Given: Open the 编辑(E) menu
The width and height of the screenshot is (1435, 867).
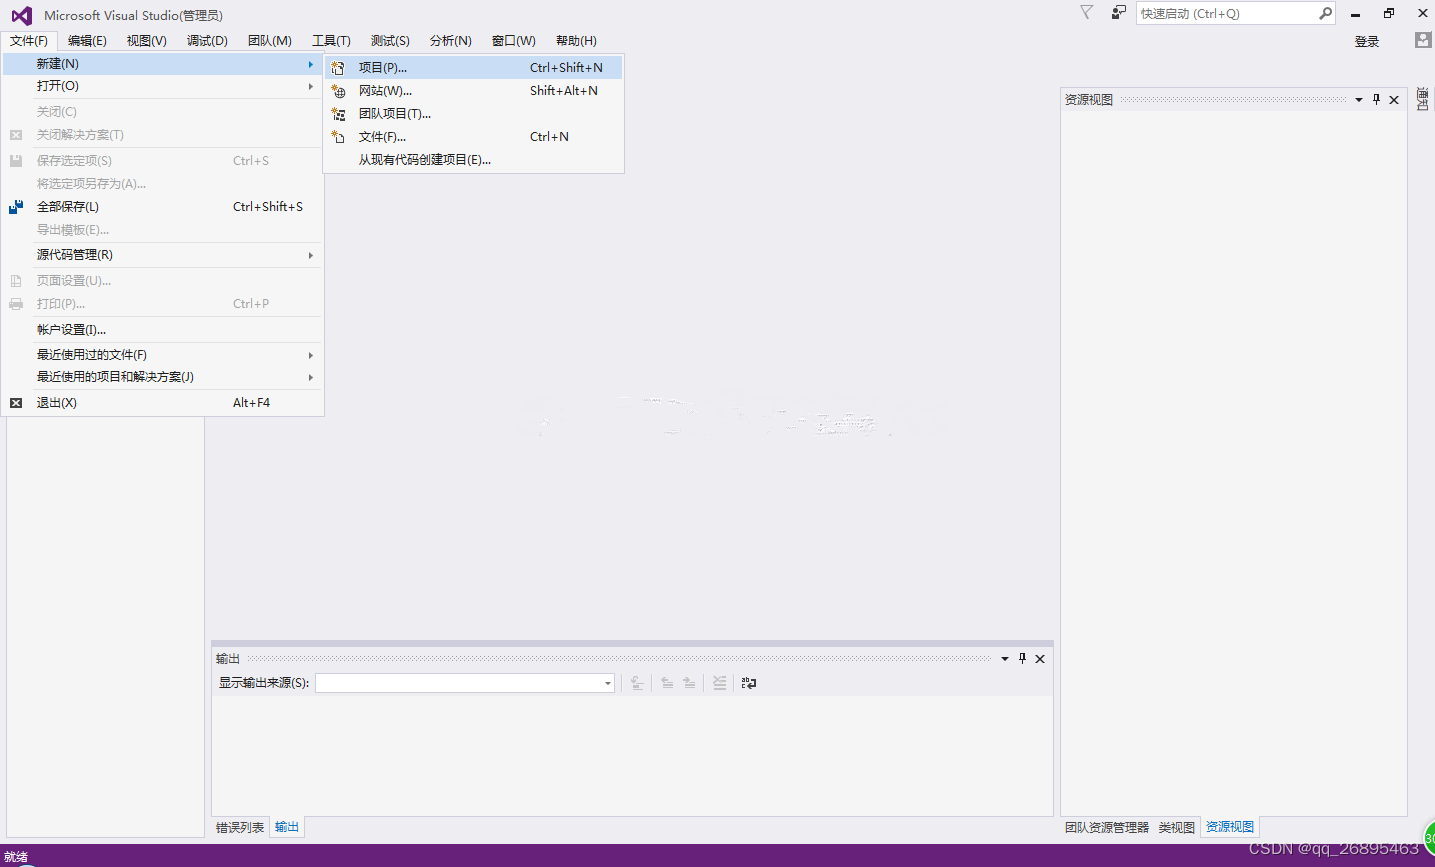Looking at the screenshot, I should (x=87, y=41).
